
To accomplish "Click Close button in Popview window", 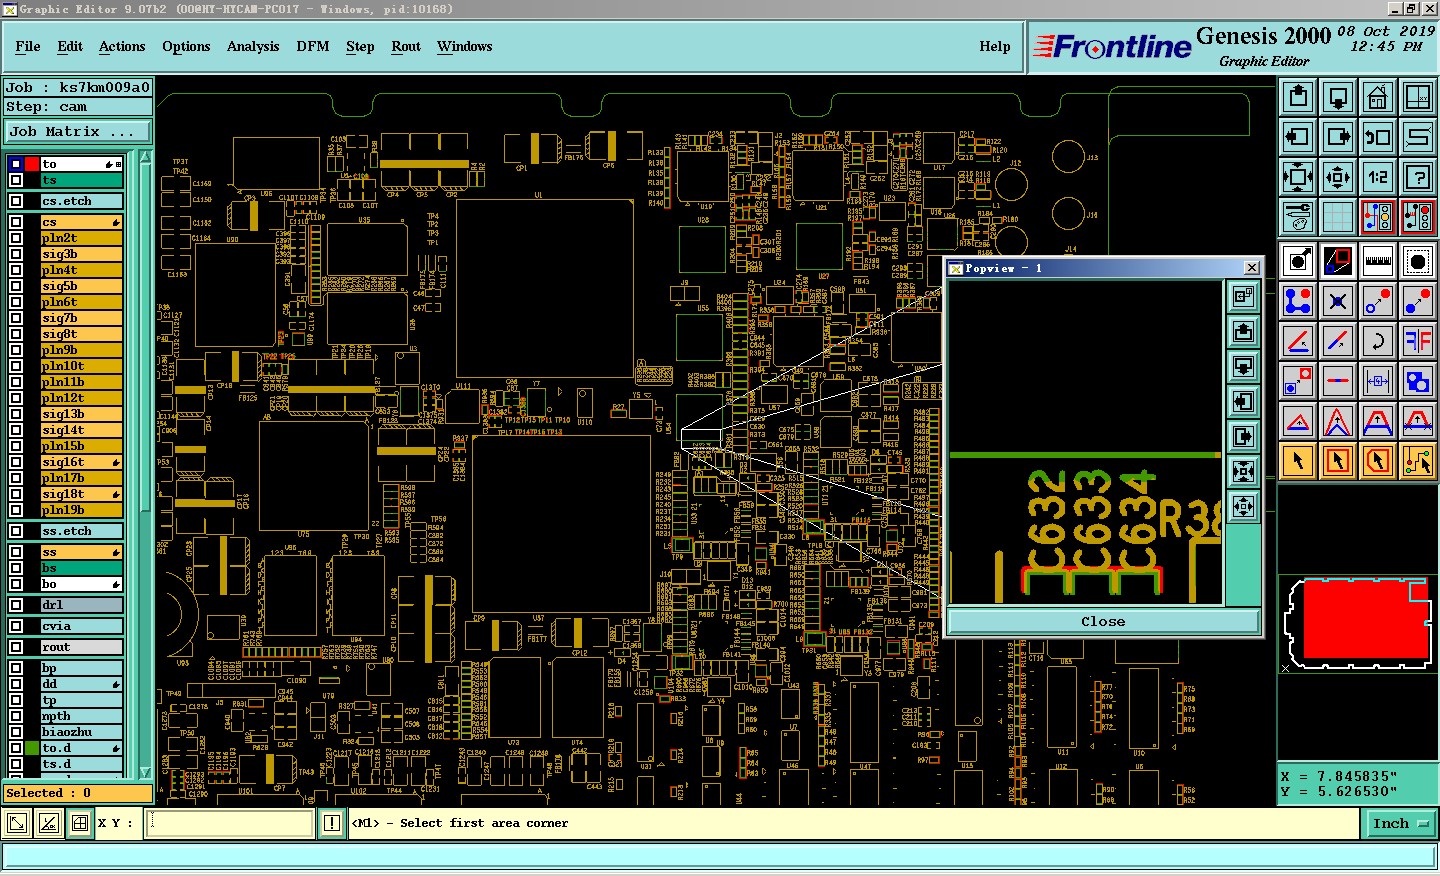I will pyautogui.click(x=1103, y=621).
